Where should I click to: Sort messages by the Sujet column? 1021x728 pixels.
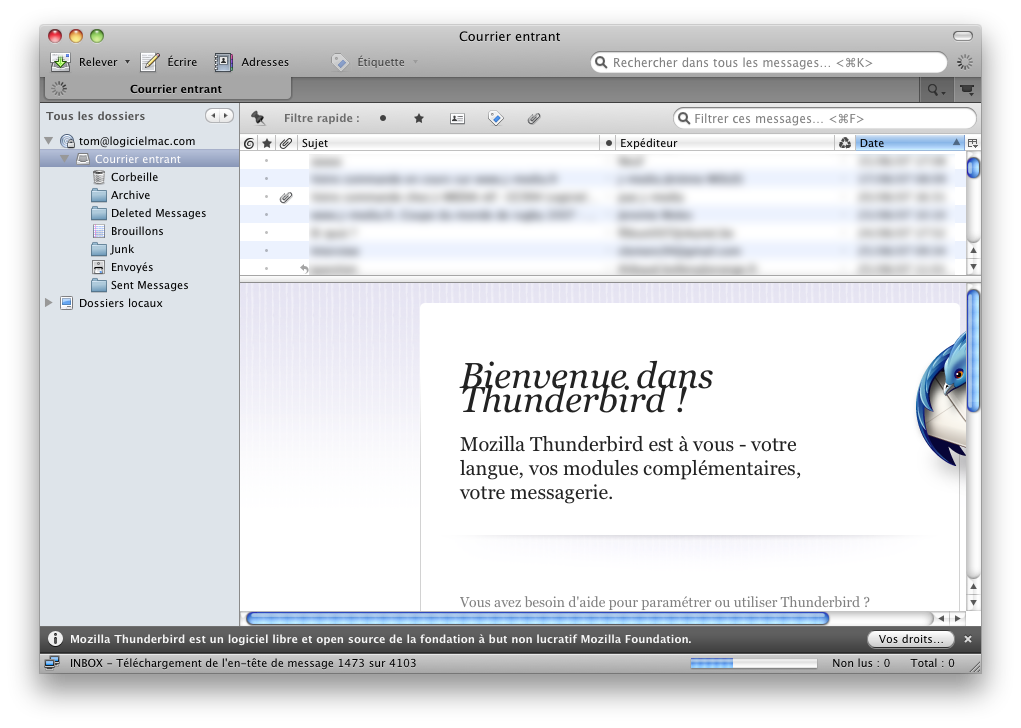448,143
